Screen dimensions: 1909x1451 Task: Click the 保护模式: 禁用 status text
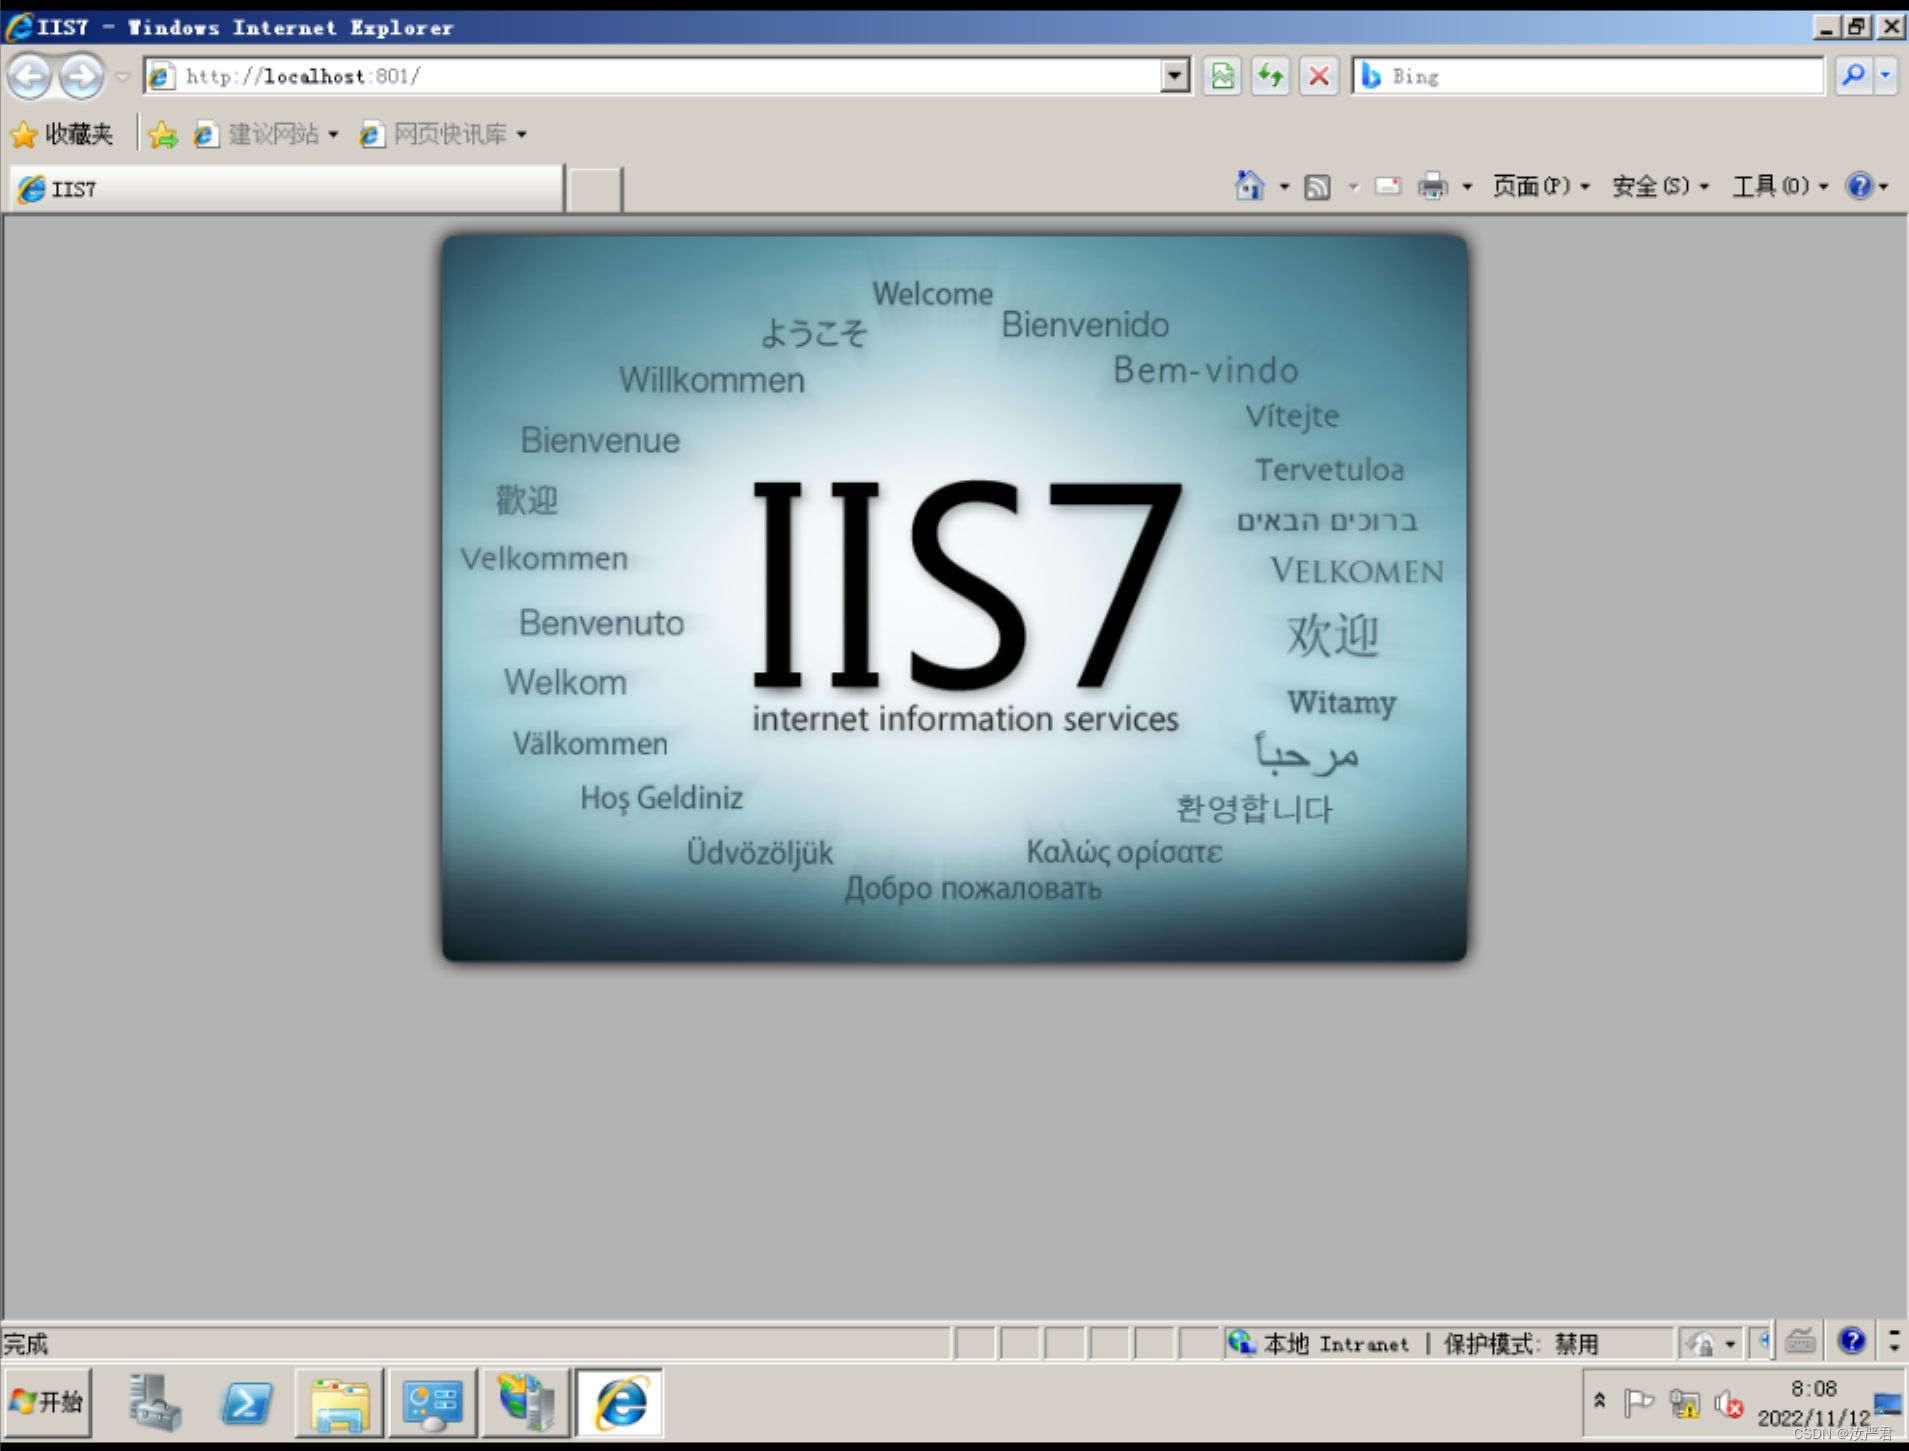pos(1521,1343)
